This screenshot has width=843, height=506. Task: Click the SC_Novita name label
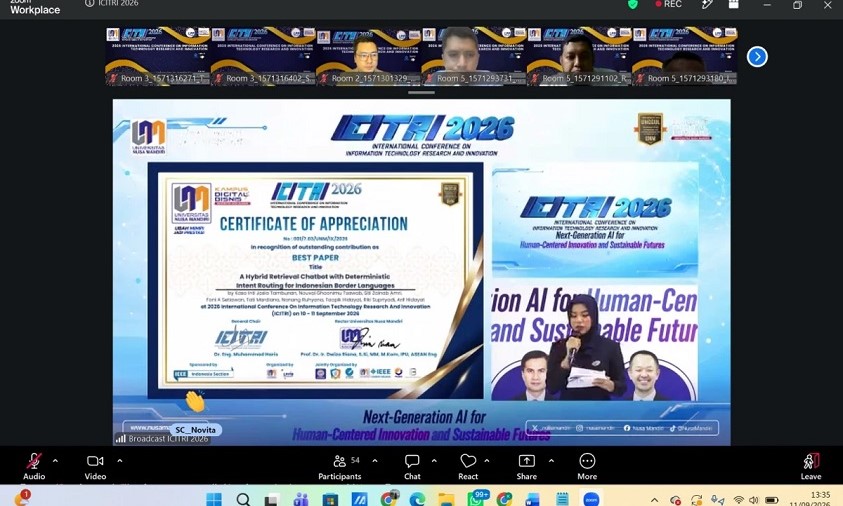[x=196, y=430]
